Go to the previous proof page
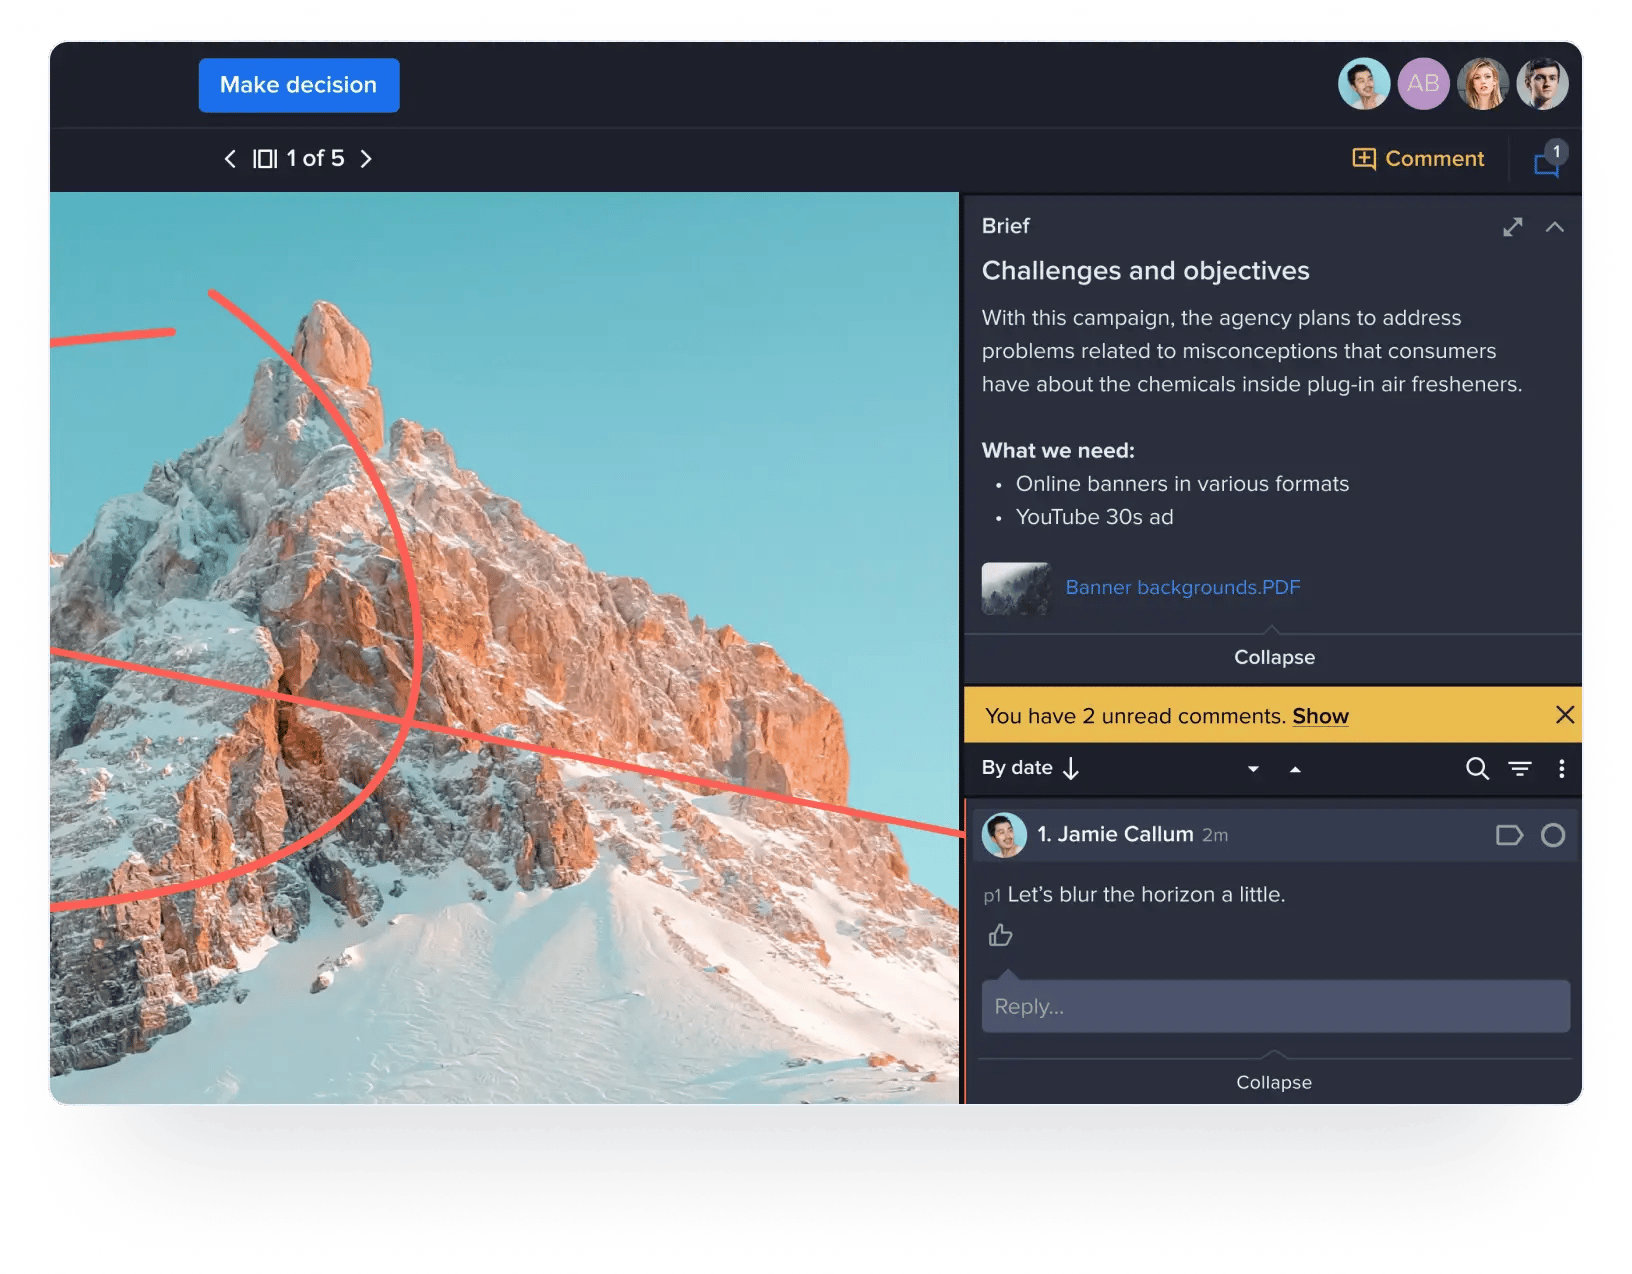 tap(230, 159)
